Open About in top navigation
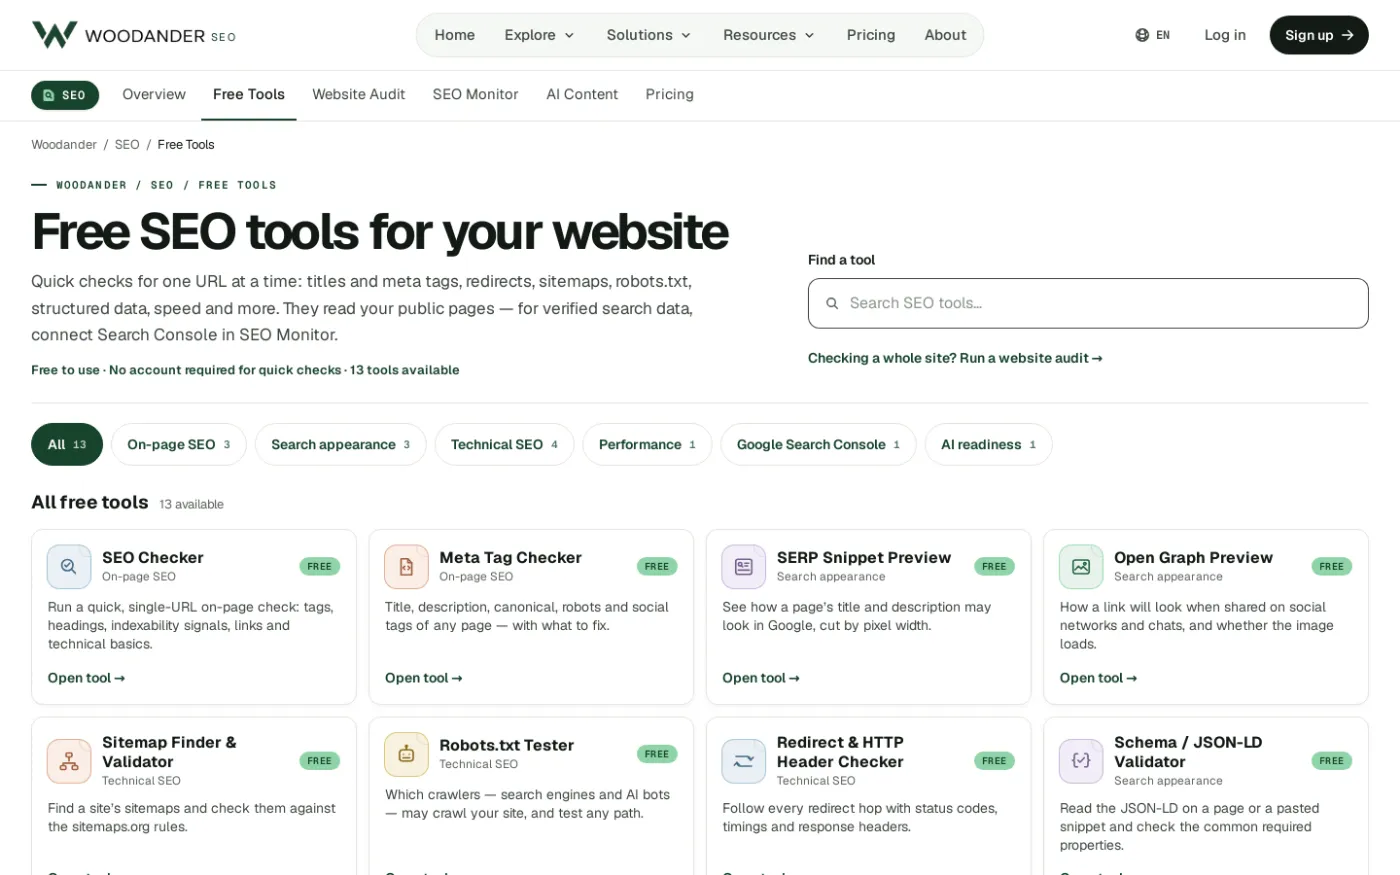The width and height of the screenshot is (1400, 875). click(945, 35)
